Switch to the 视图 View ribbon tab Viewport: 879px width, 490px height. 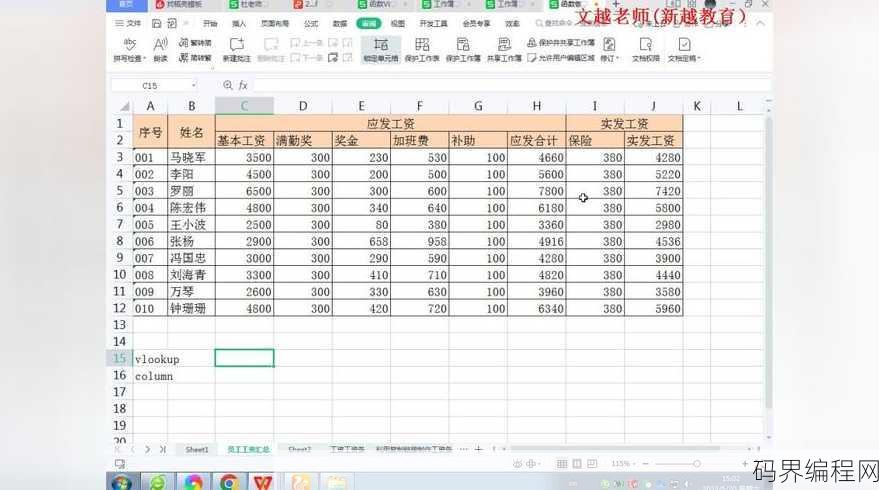pyautogui.click(x=397, y=24)
